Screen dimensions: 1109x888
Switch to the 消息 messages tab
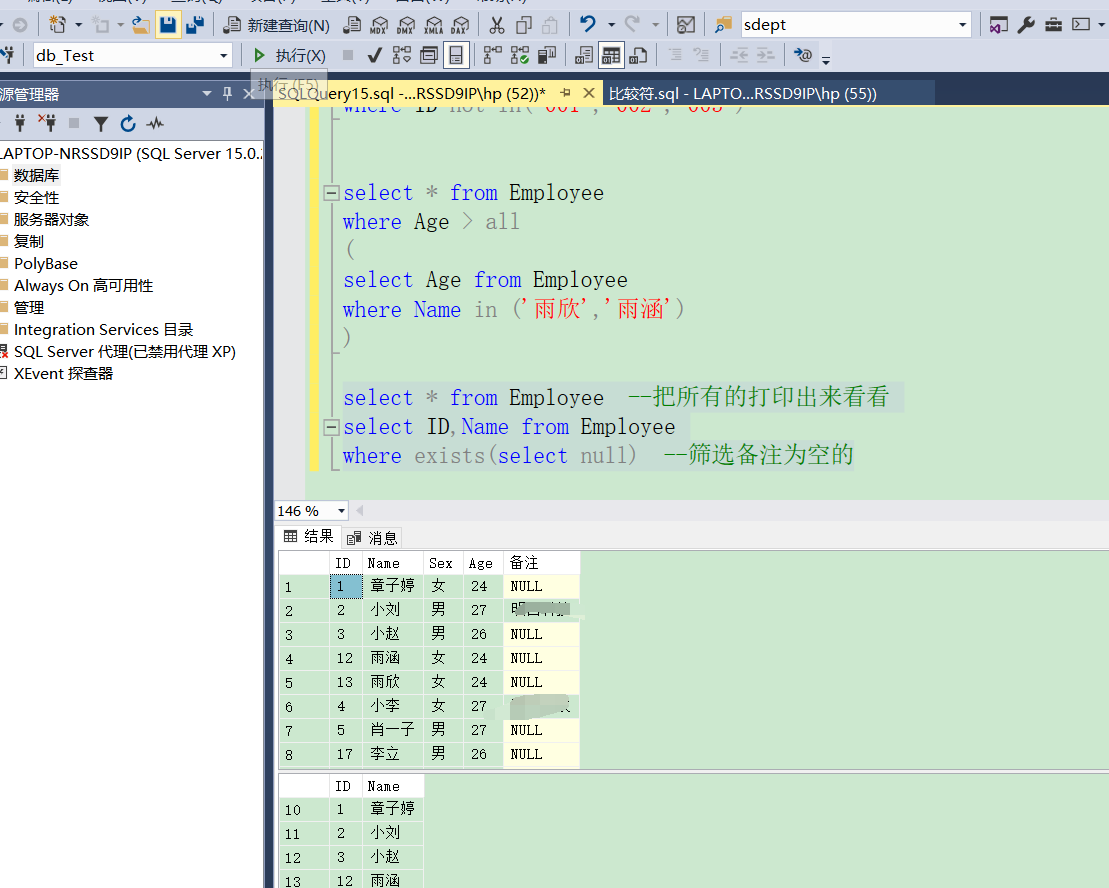[x=373, y=538]
